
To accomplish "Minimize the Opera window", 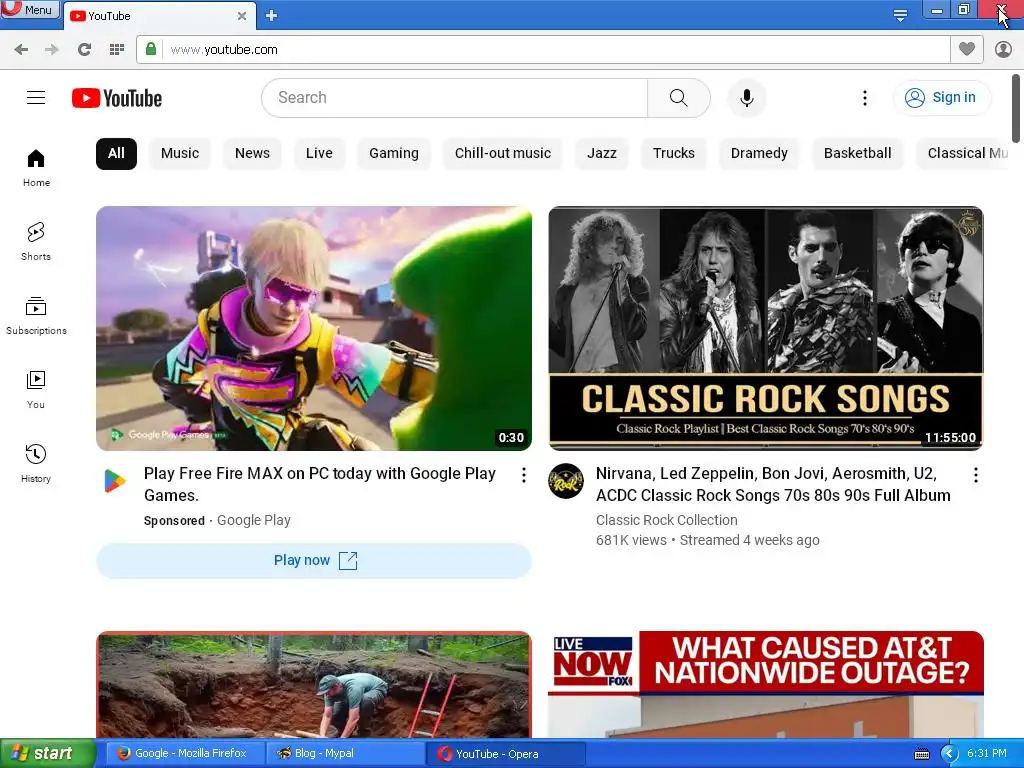I will 936,10.
